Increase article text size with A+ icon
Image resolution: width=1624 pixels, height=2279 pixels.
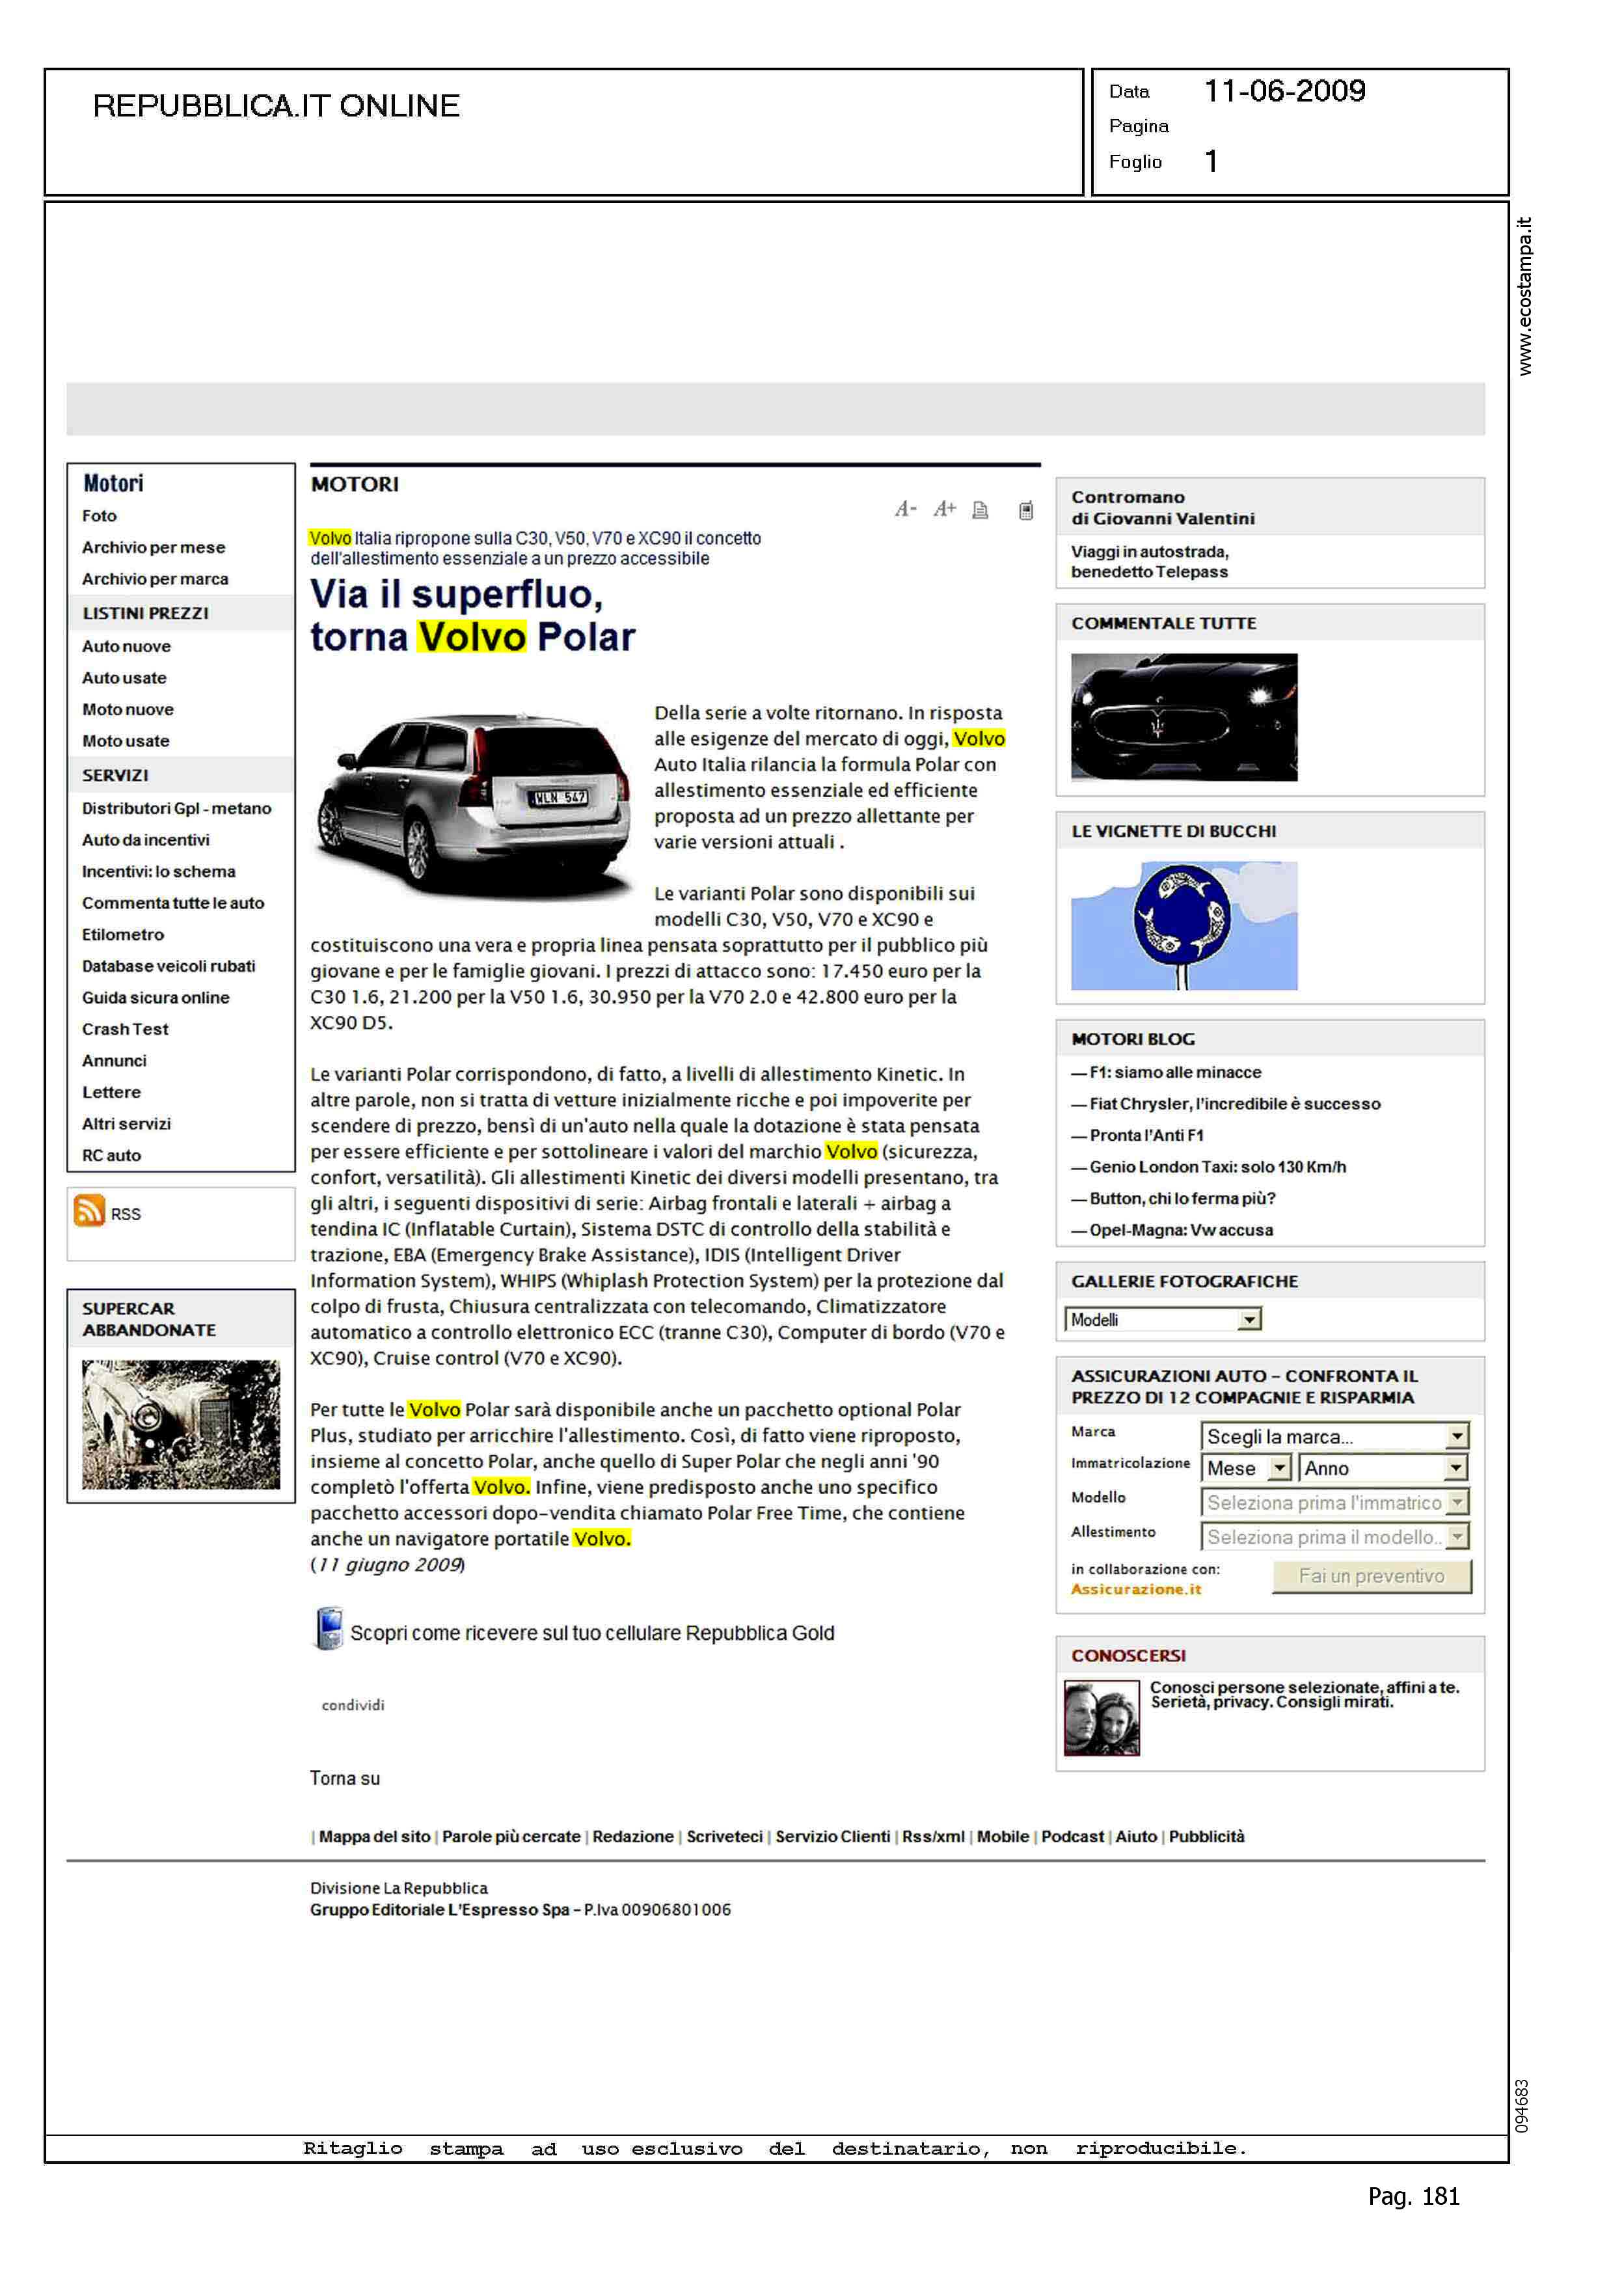click(x=944, y=509)
